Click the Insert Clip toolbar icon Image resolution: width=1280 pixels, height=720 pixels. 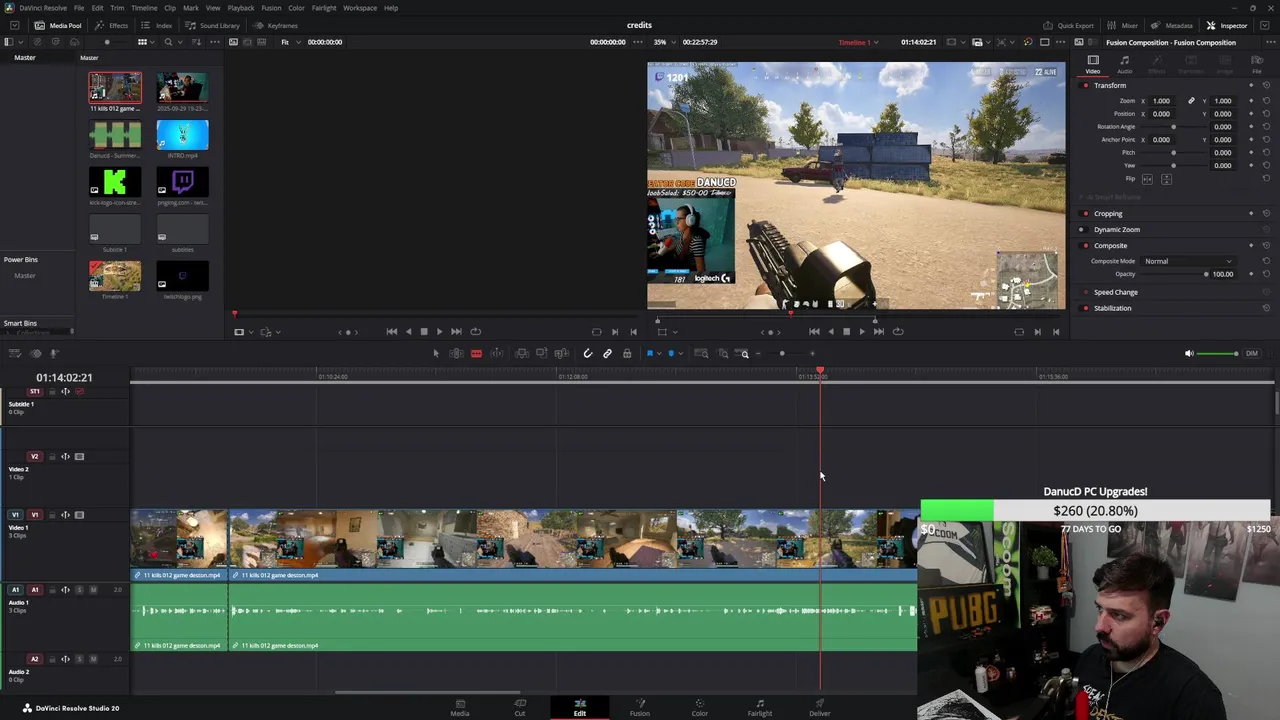click(521, 353)
